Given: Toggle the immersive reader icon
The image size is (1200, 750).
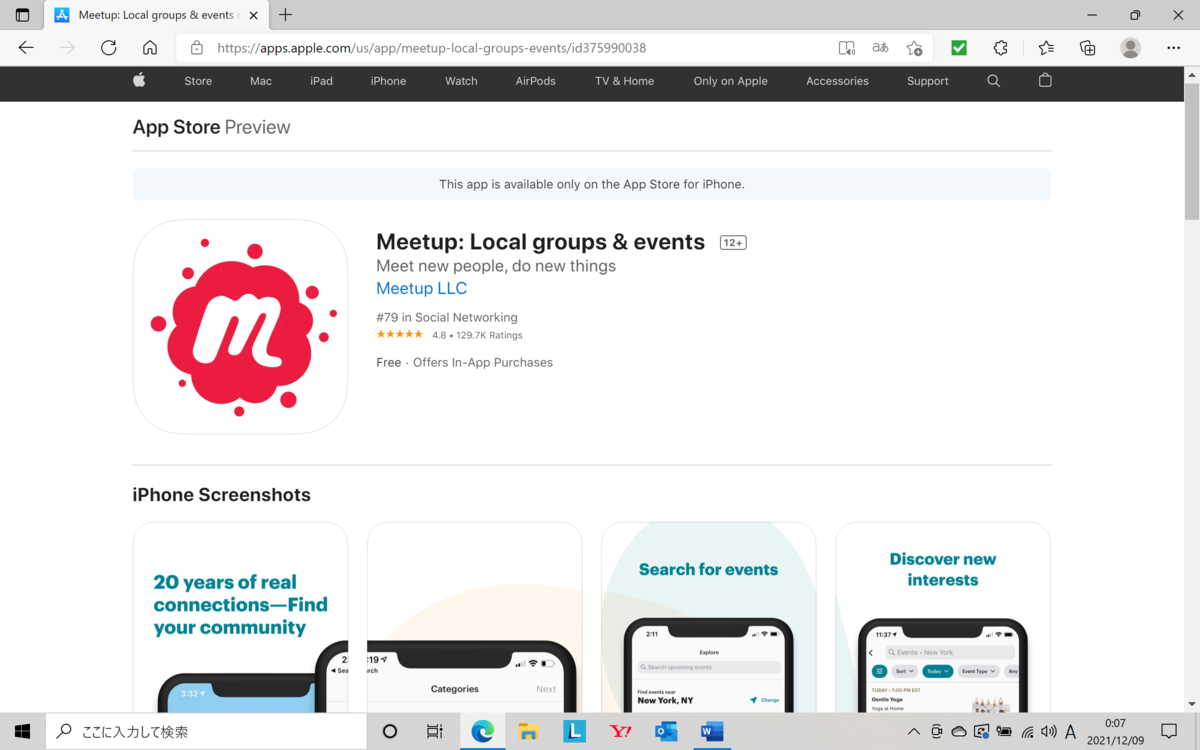Looking at the screenshot, I should (x=846, y=48).
